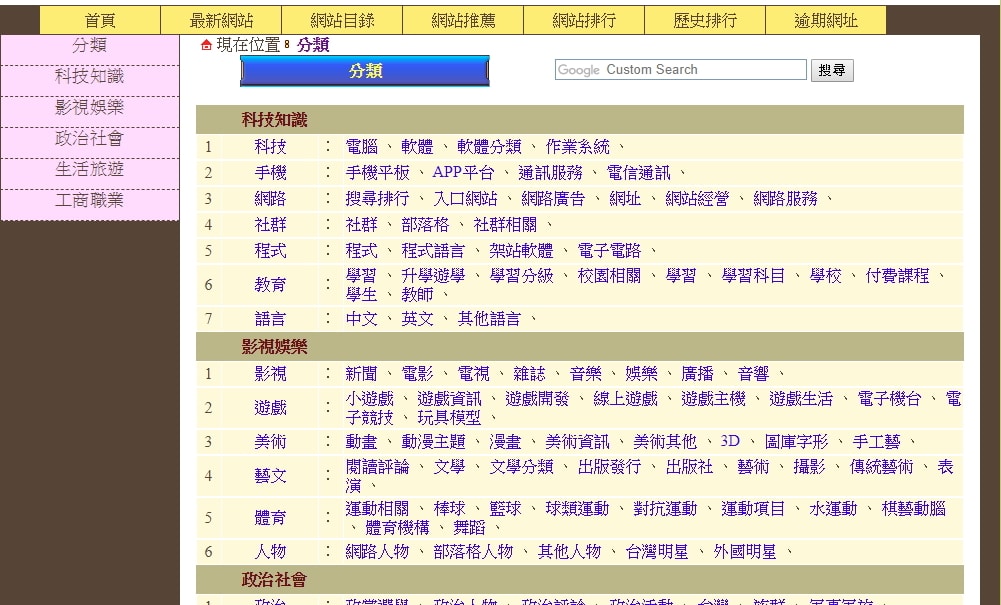This screenshot has height=605, width=1001.
Task: Open the 首頁 navigation tab
Action: [x=100, y=20]
